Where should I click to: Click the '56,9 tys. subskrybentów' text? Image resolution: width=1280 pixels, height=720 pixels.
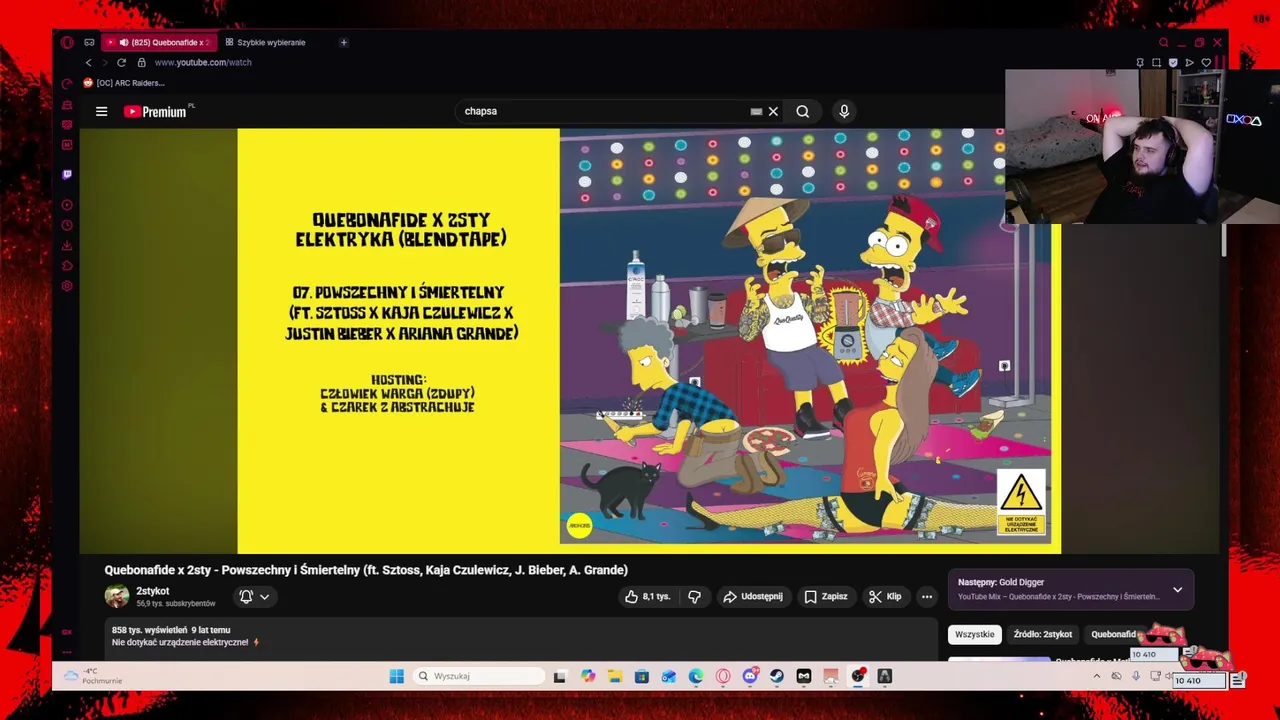pos(176,603)
